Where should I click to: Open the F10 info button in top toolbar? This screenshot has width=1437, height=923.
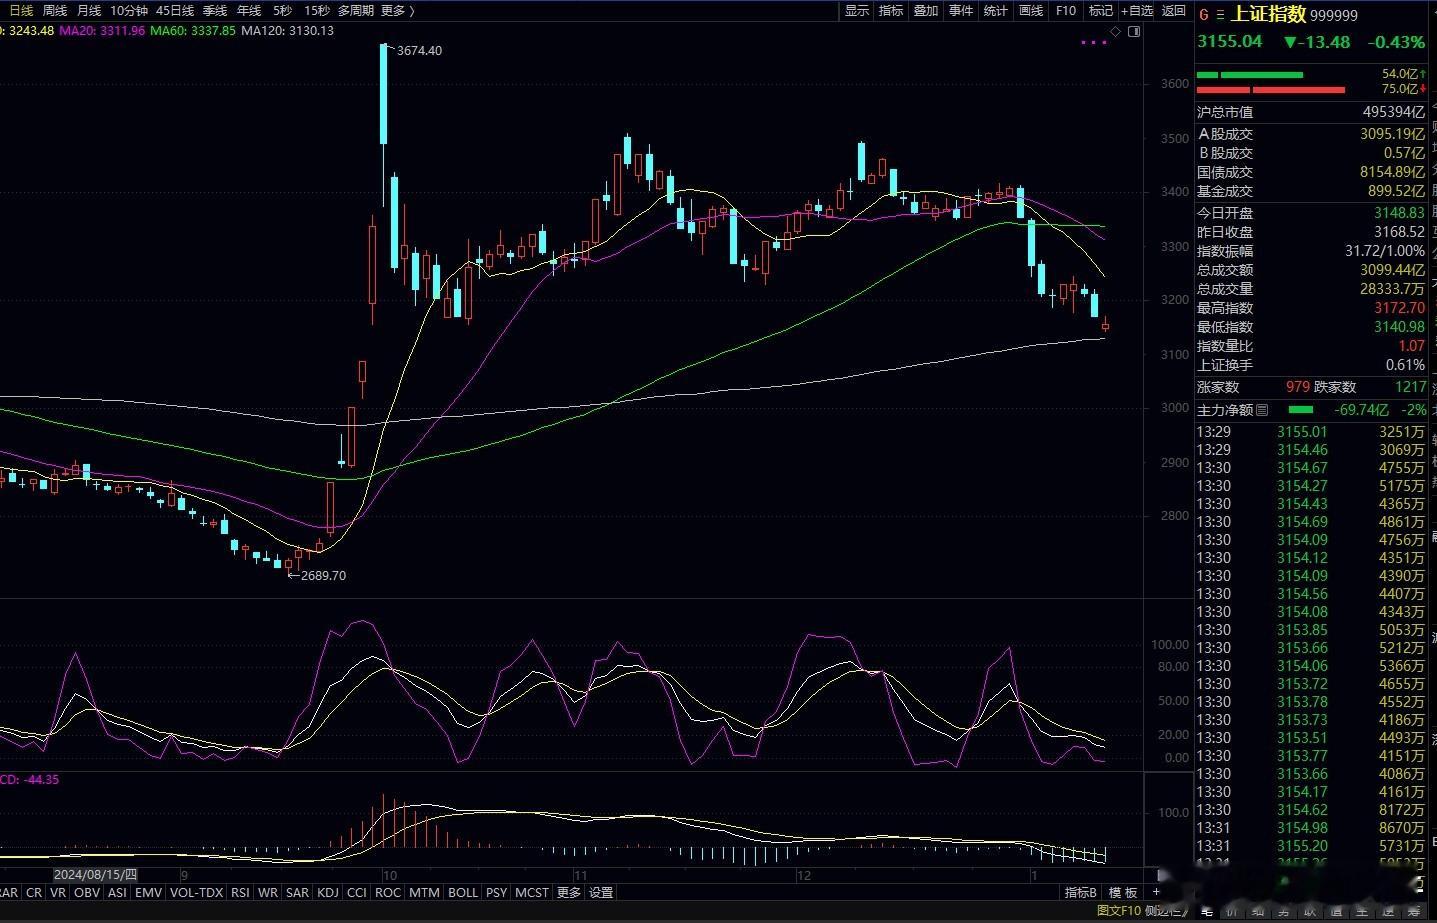click(x=1066, y=11)
